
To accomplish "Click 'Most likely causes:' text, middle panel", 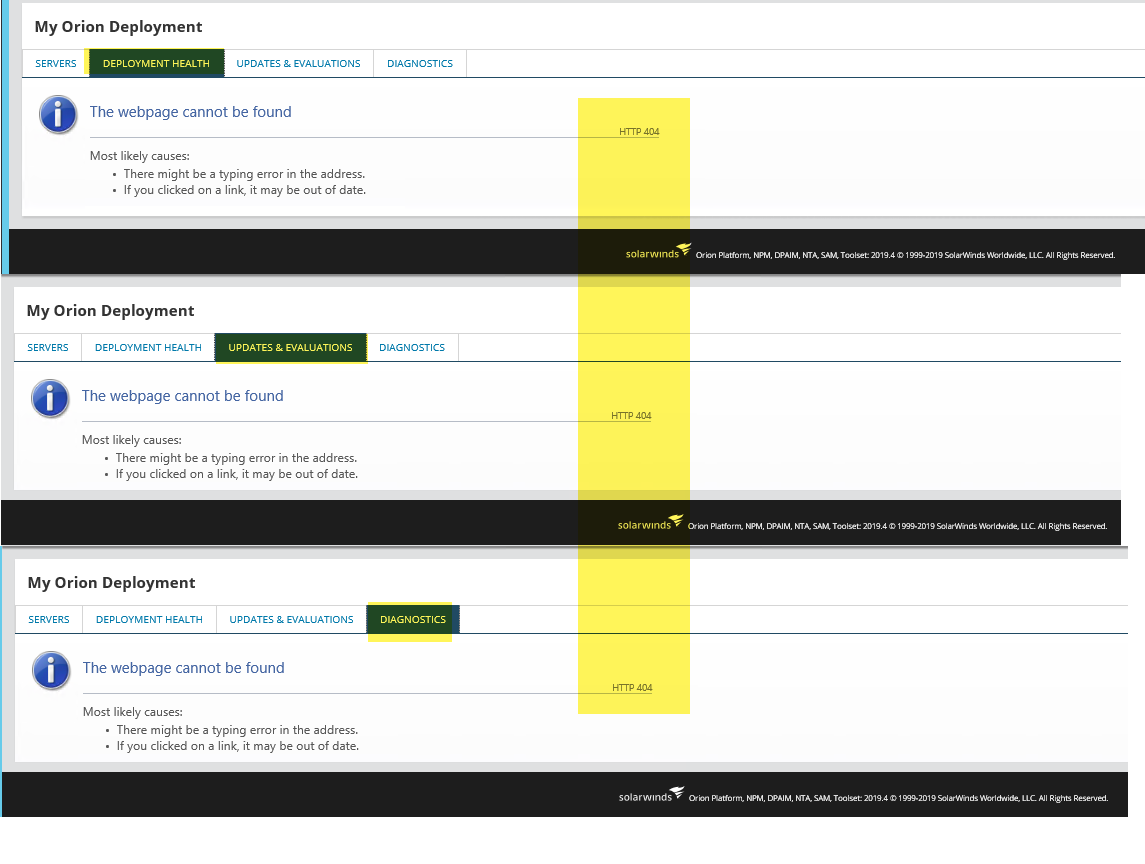I will tap(131, 440).
